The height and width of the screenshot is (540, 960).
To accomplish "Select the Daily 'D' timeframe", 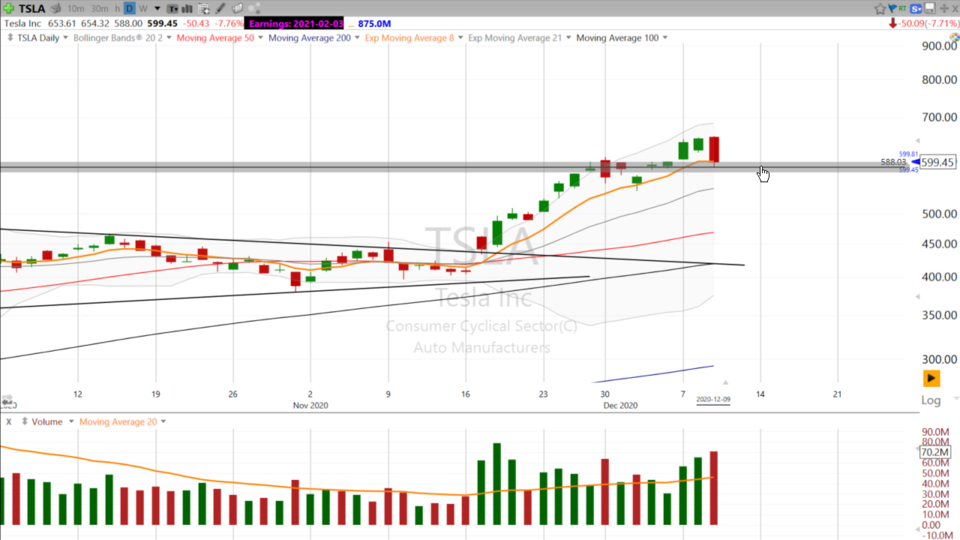I will (x=129, y=9).
